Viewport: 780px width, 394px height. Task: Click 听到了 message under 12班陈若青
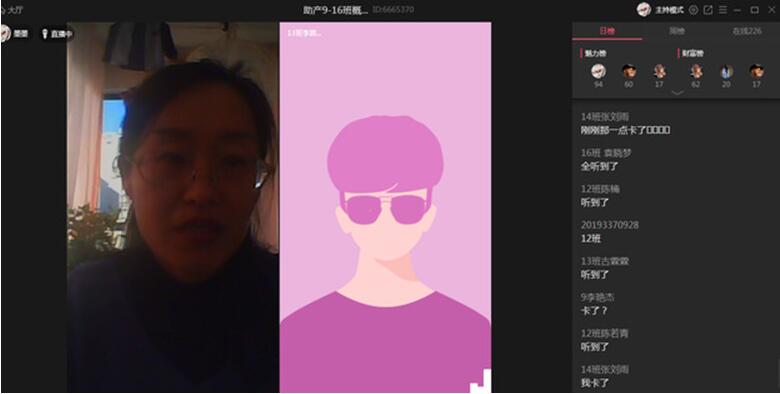pyautogui.click(x=595, y=347)
